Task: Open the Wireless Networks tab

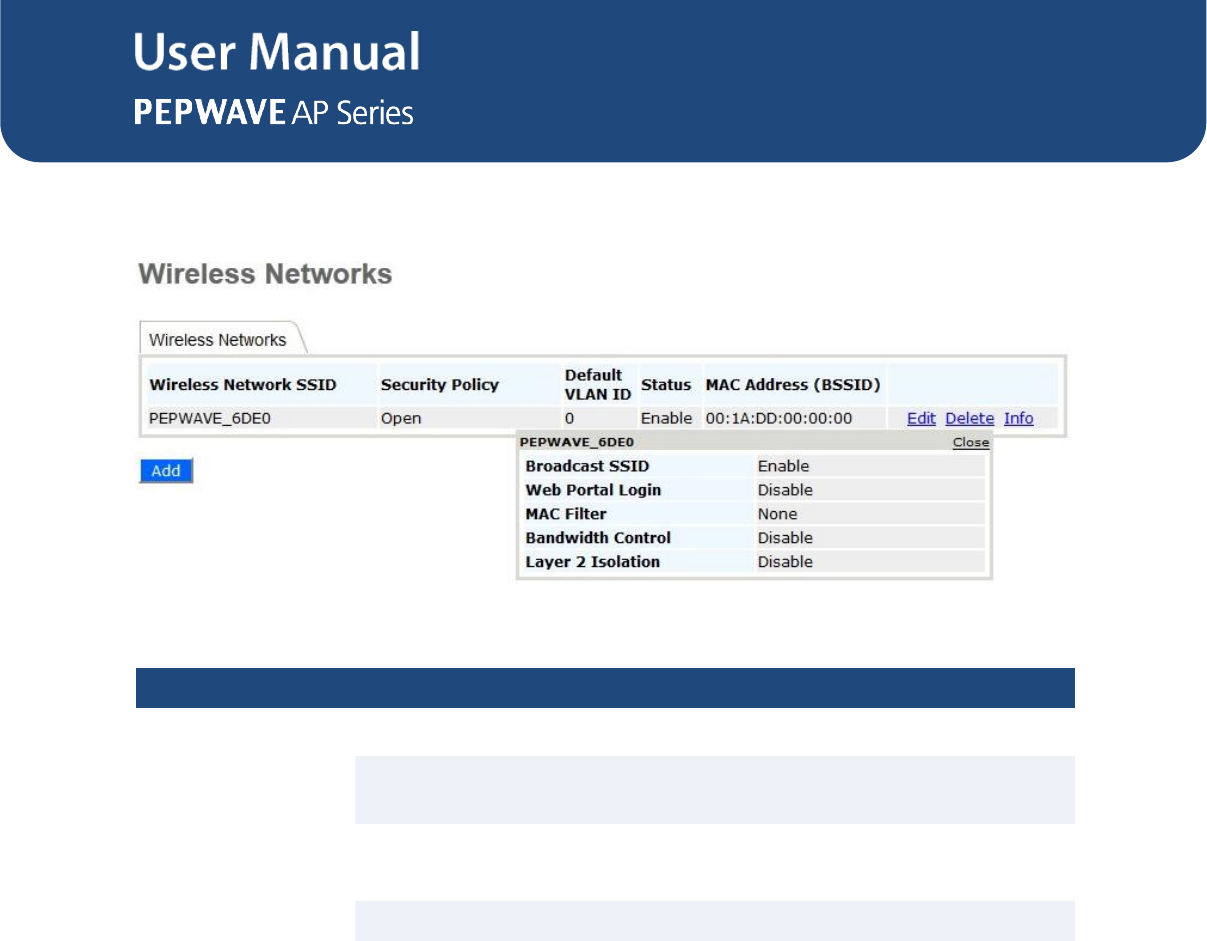Action: (x=218, y=340)
